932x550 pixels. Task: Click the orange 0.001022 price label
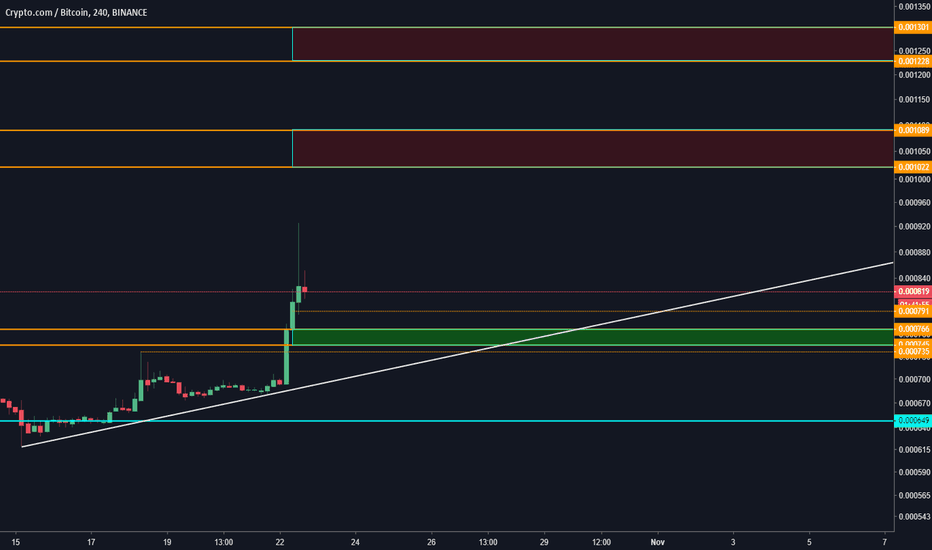(x=912, y=167)
